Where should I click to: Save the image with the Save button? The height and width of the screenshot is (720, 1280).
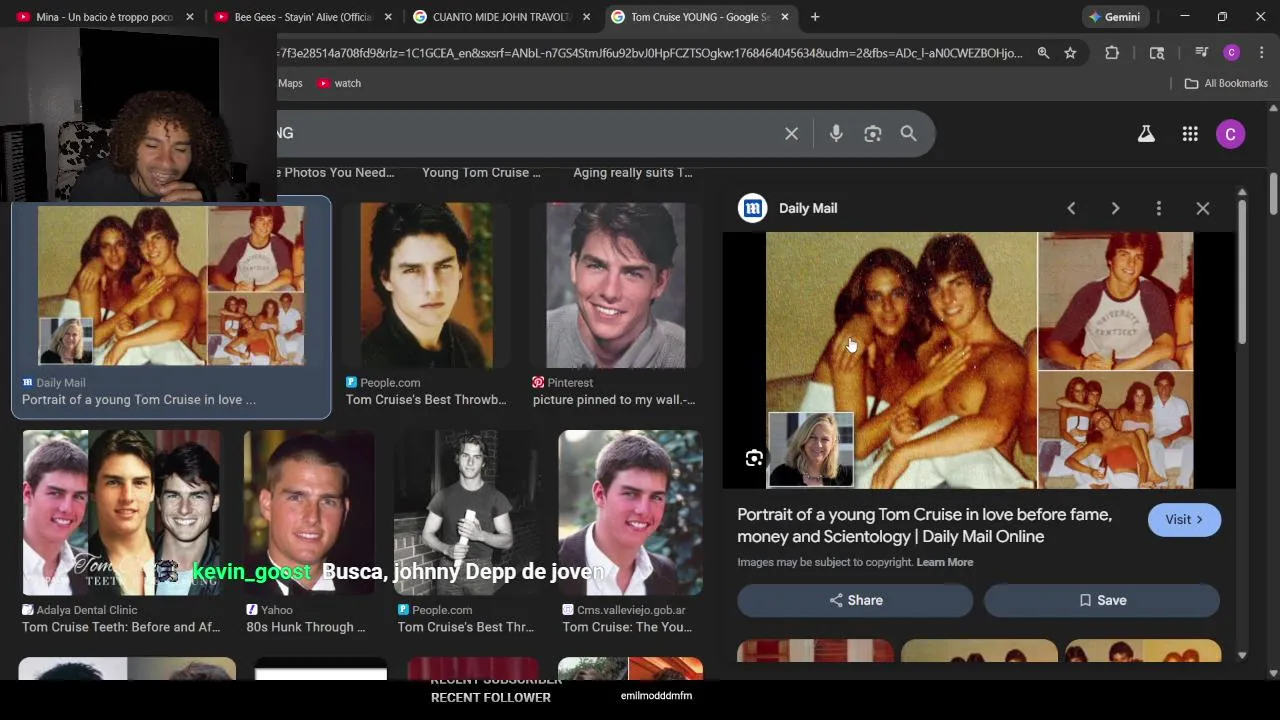tap(1102, 600)
